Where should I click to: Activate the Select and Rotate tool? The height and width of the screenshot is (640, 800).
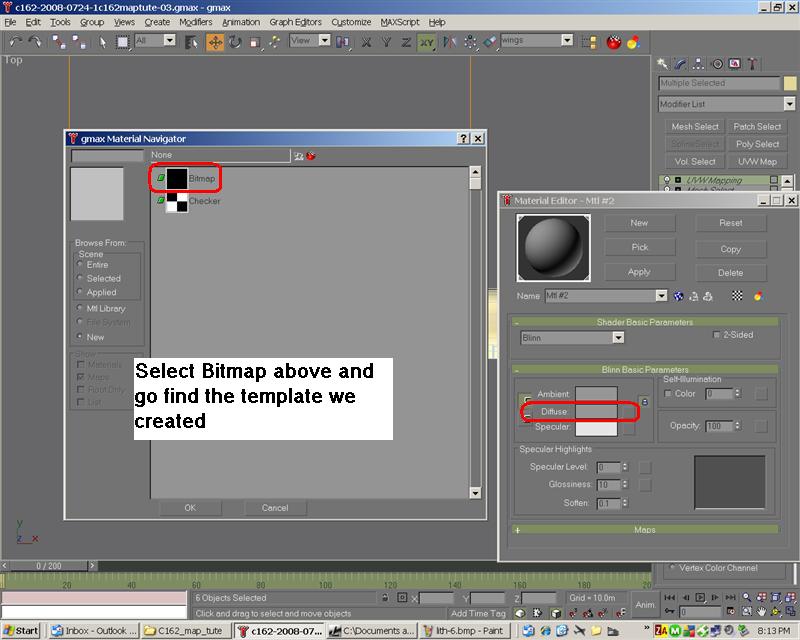pyautogui.click(x=235, y=42)
